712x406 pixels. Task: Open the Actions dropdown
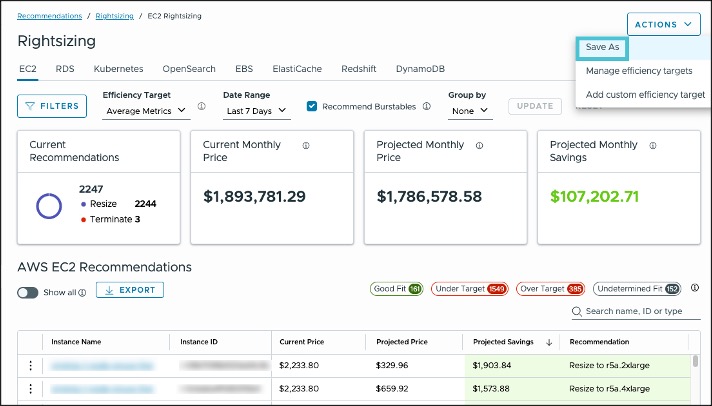pyautogui.click(x=664, y=25)
